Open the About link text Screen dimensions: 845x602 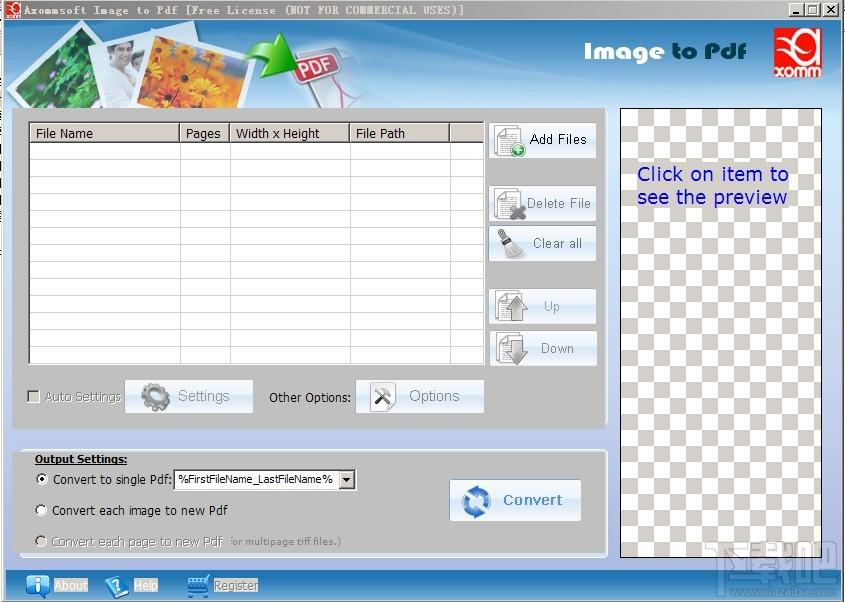click(x=71, y=585)
